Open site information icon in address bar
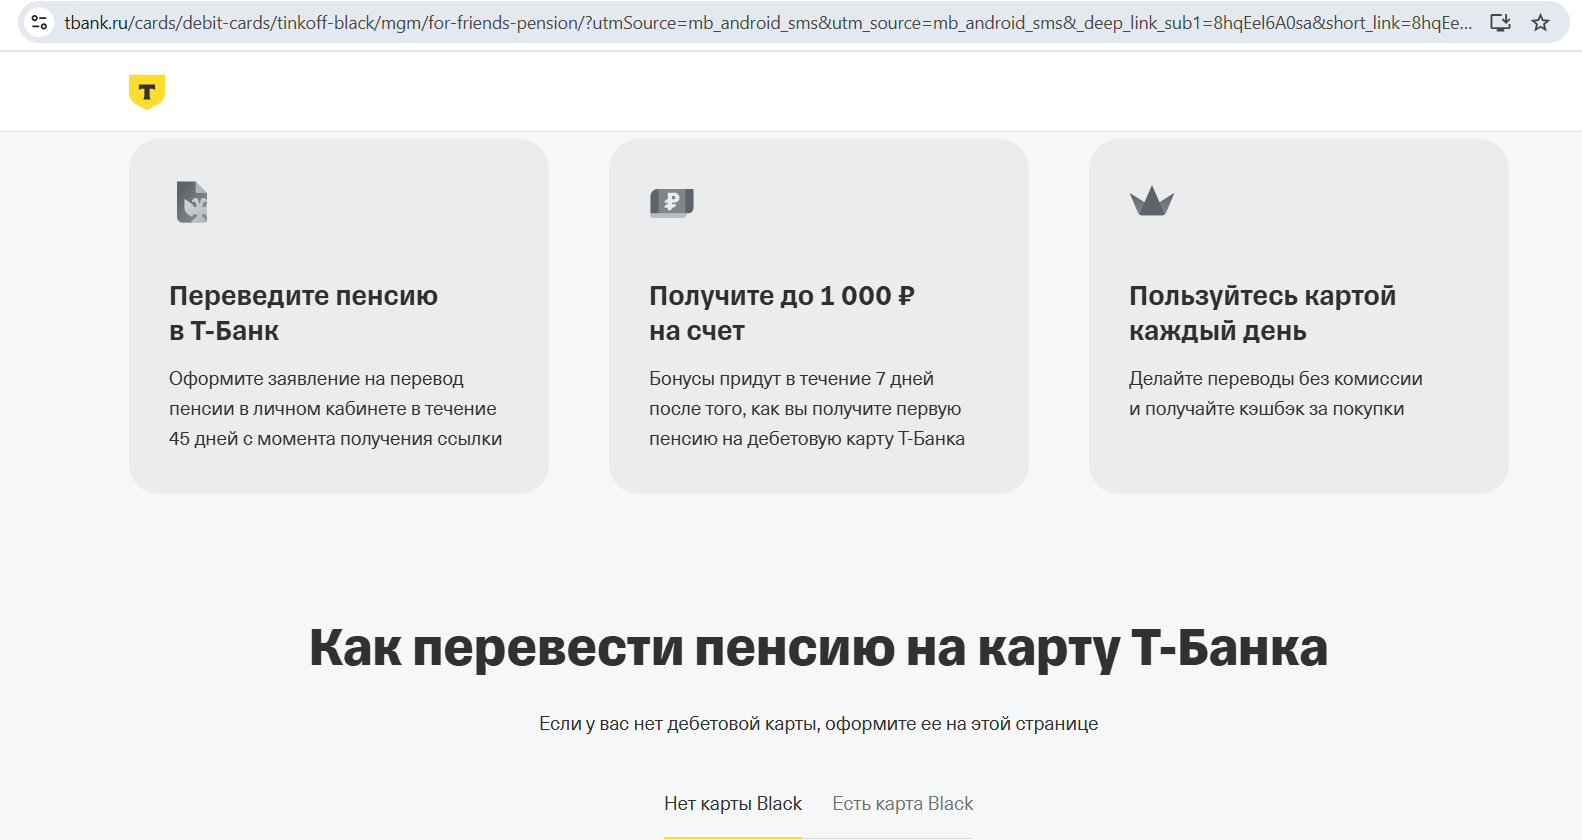This screenshot has height=840, width=1582. (x=39, y=22)
